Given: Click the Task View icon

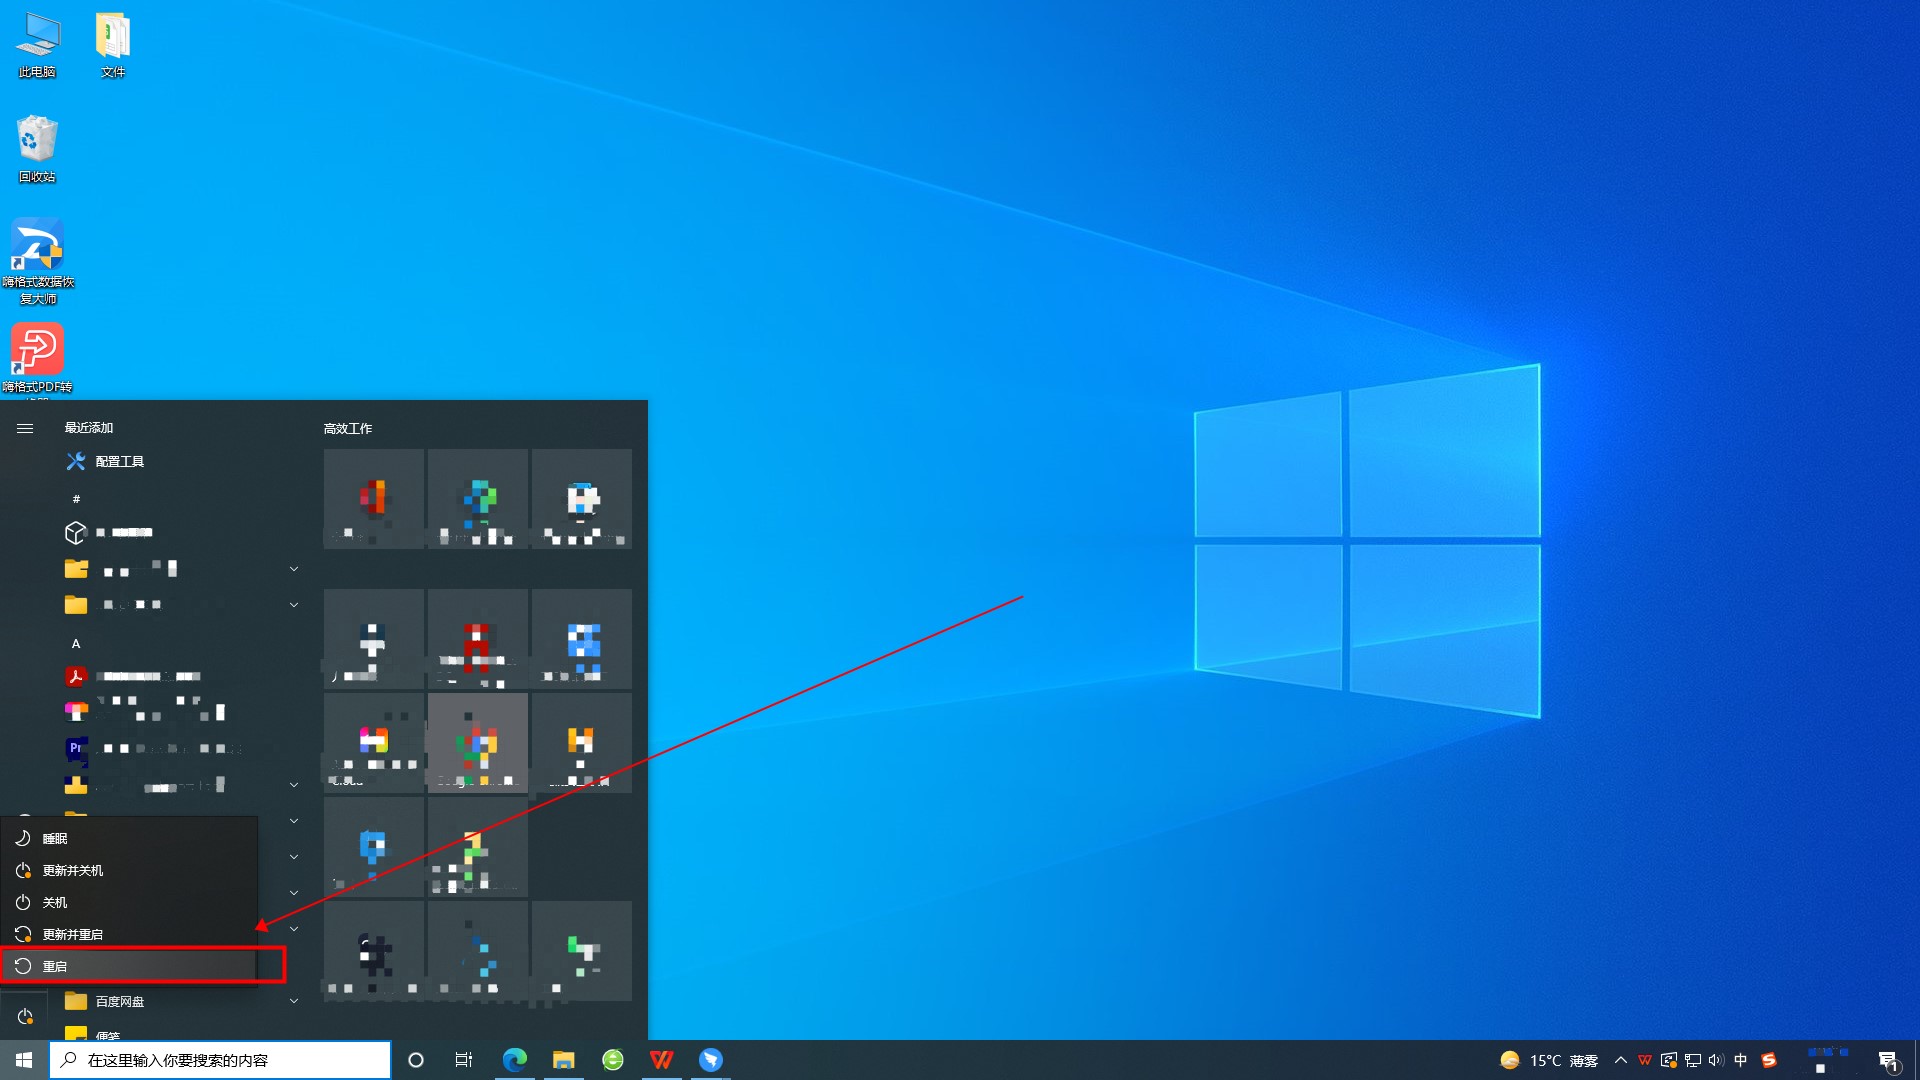Looking at the screenshot, I should coord(464,1060).
